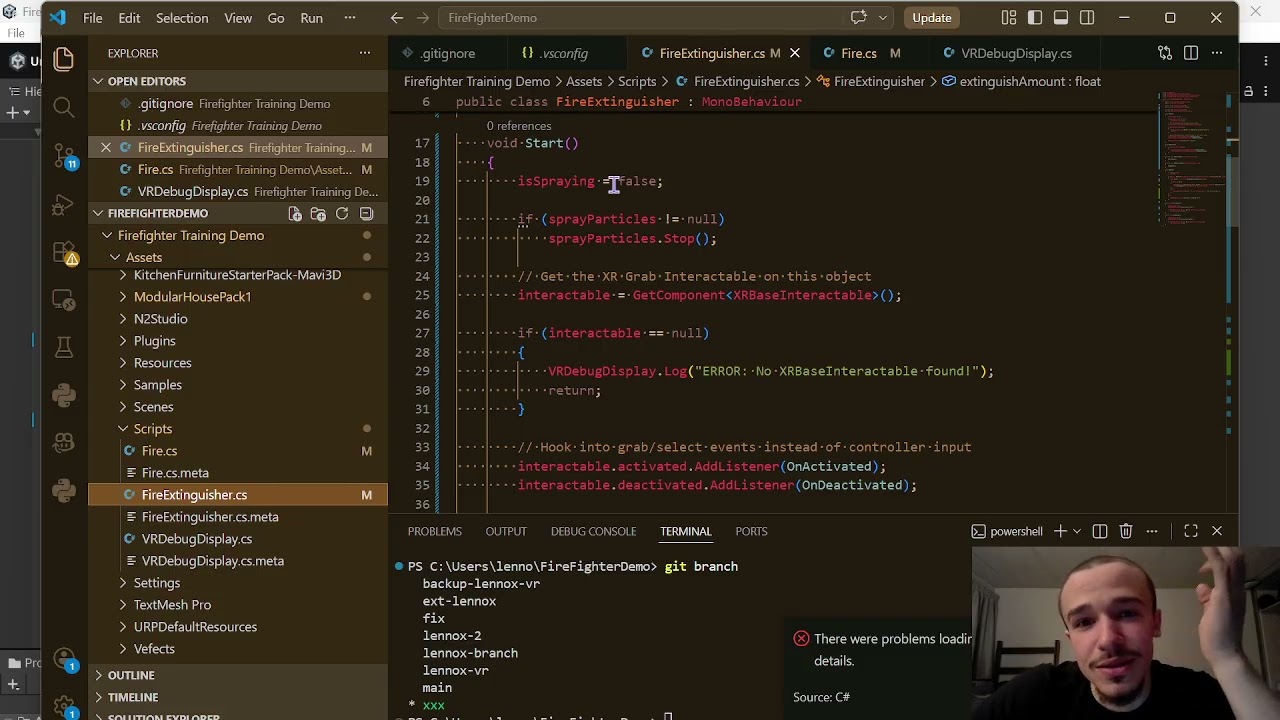Expand the OUTLINE section
The image size is (1280, 720).
click(x=98, y=675)
